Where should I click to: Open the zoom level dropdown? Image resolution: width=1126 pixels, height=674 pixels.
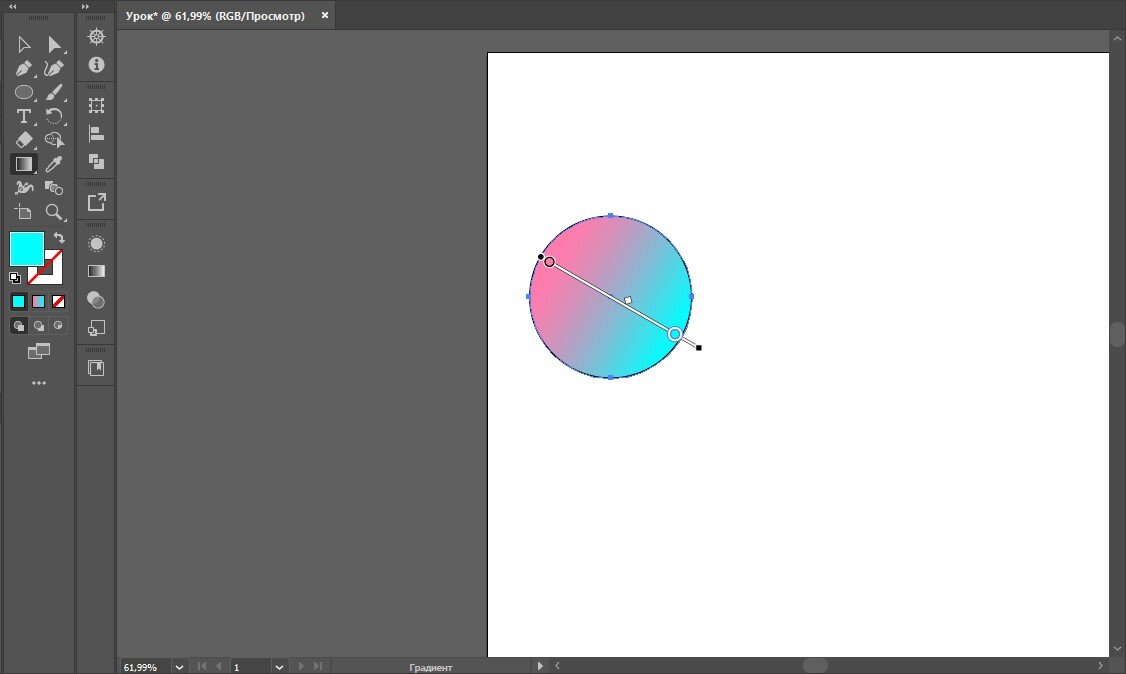point(179,667)
